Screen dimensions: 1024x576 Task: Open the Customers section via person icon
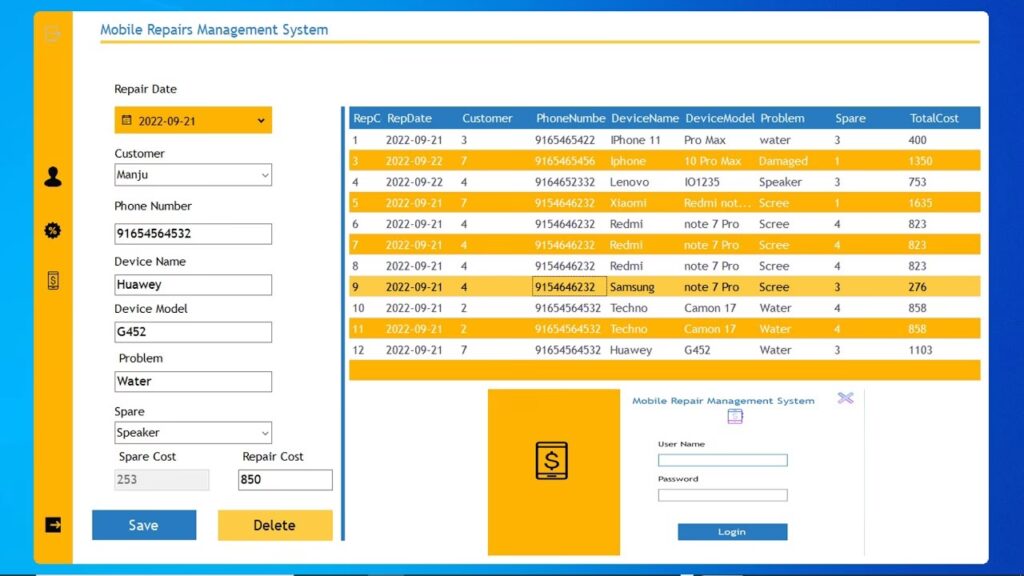click(x=53, y=177)
